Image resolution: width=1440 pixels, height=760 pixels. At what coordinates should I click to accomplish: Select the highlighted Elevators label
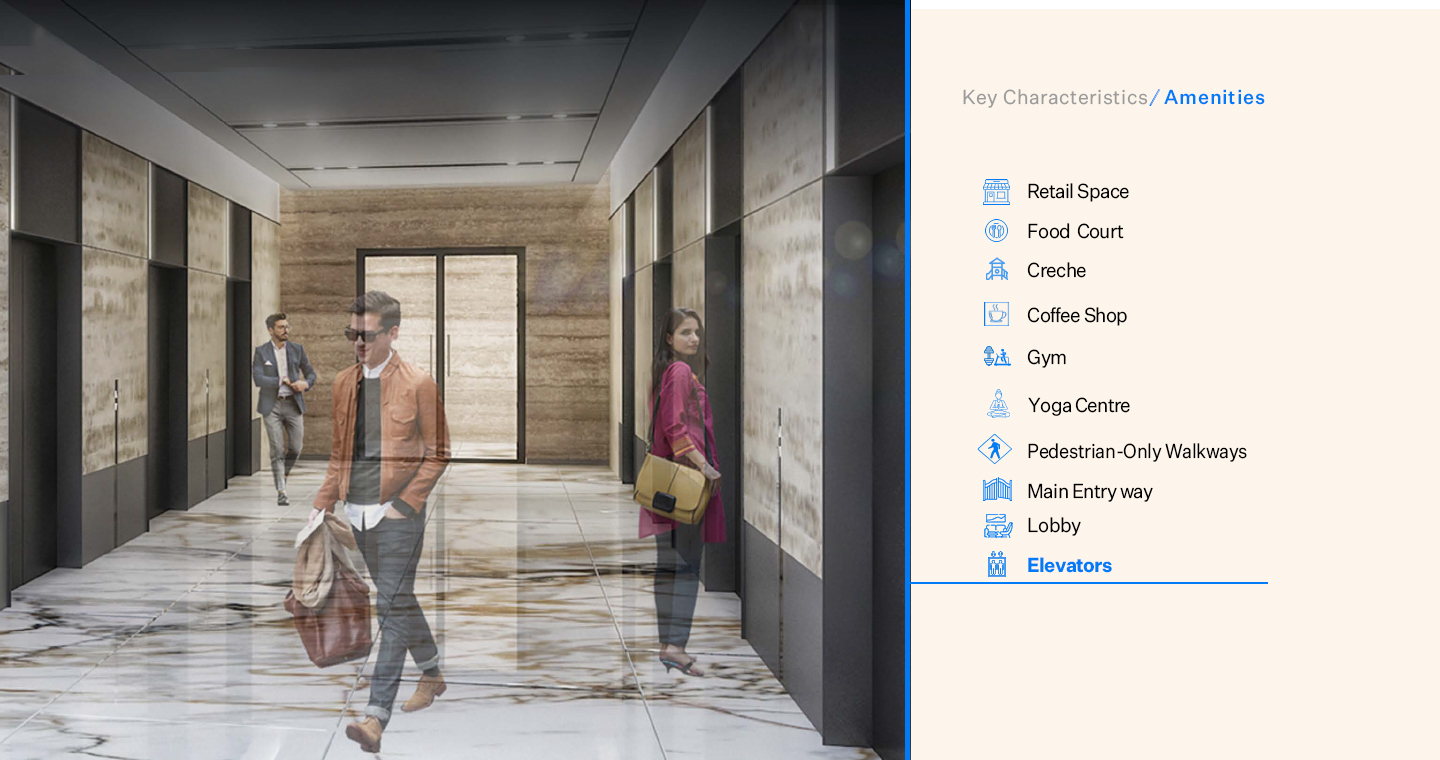(1069, 565)
